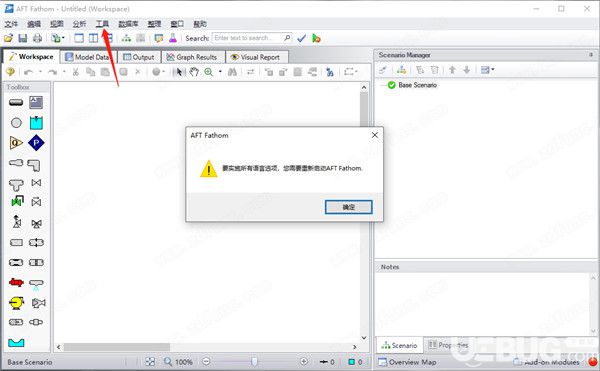Switch to the Graph Results tab

[x=192, y=57]
